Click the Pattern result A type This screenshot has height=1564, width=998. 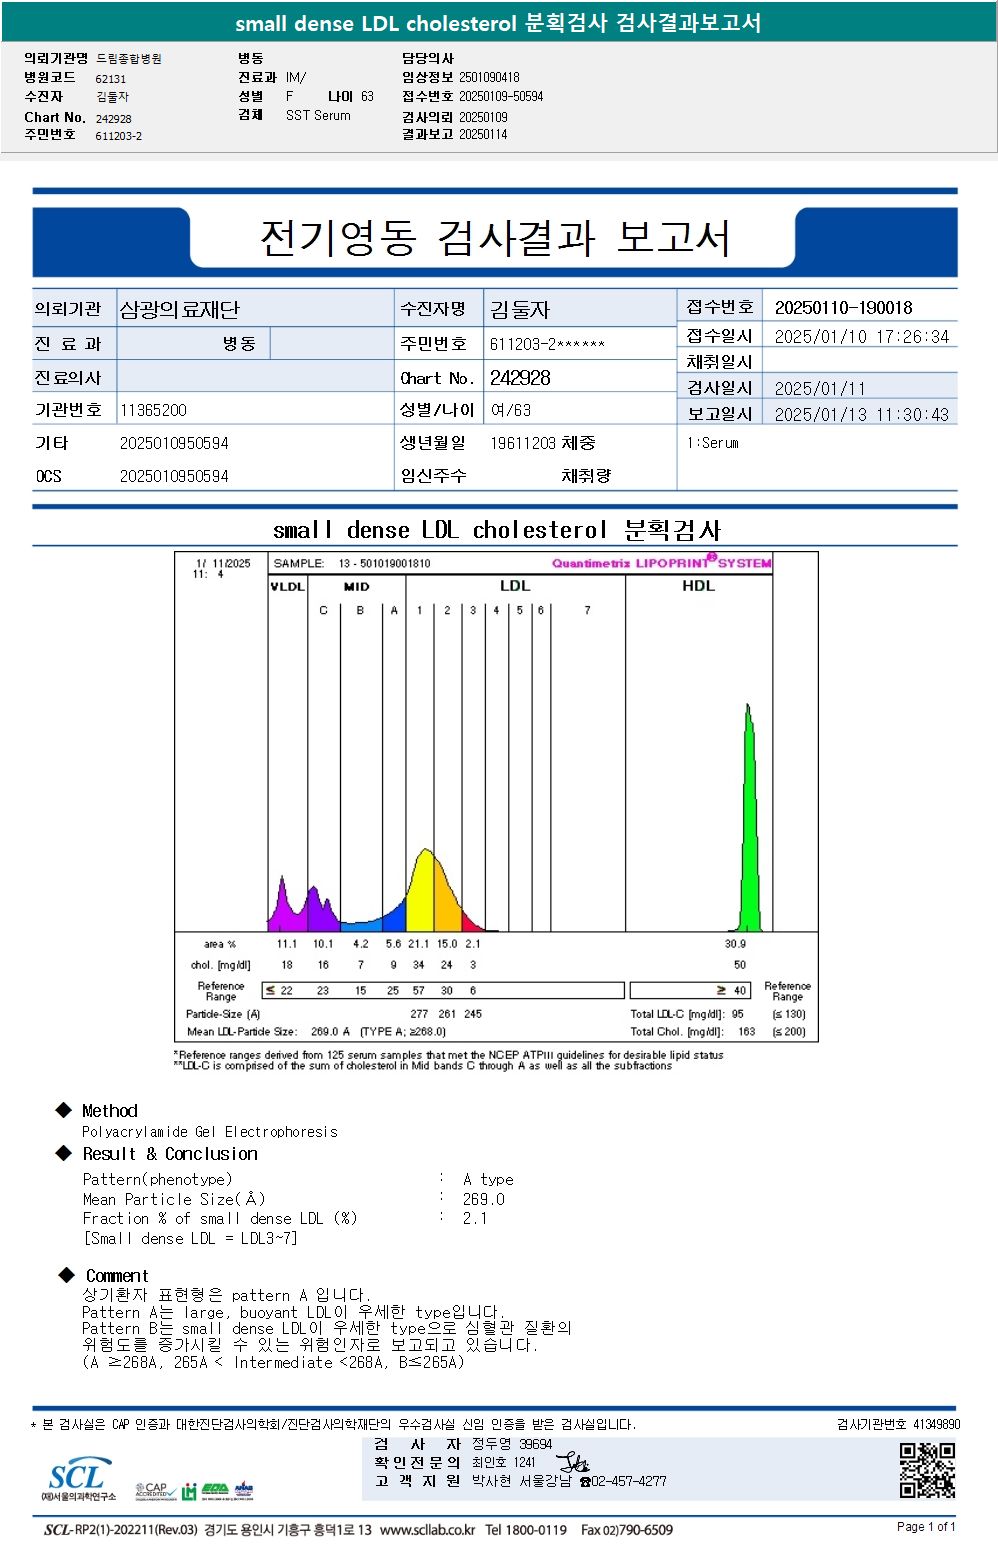488,1180
